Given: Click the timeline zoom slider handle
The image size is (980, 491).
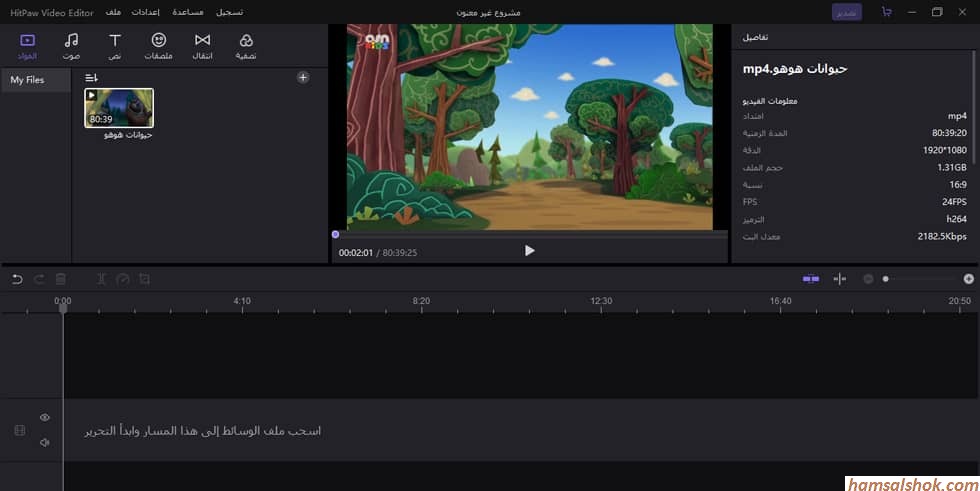Looking at the screenshot, I should pyautogui.click(x=886, y=279).
